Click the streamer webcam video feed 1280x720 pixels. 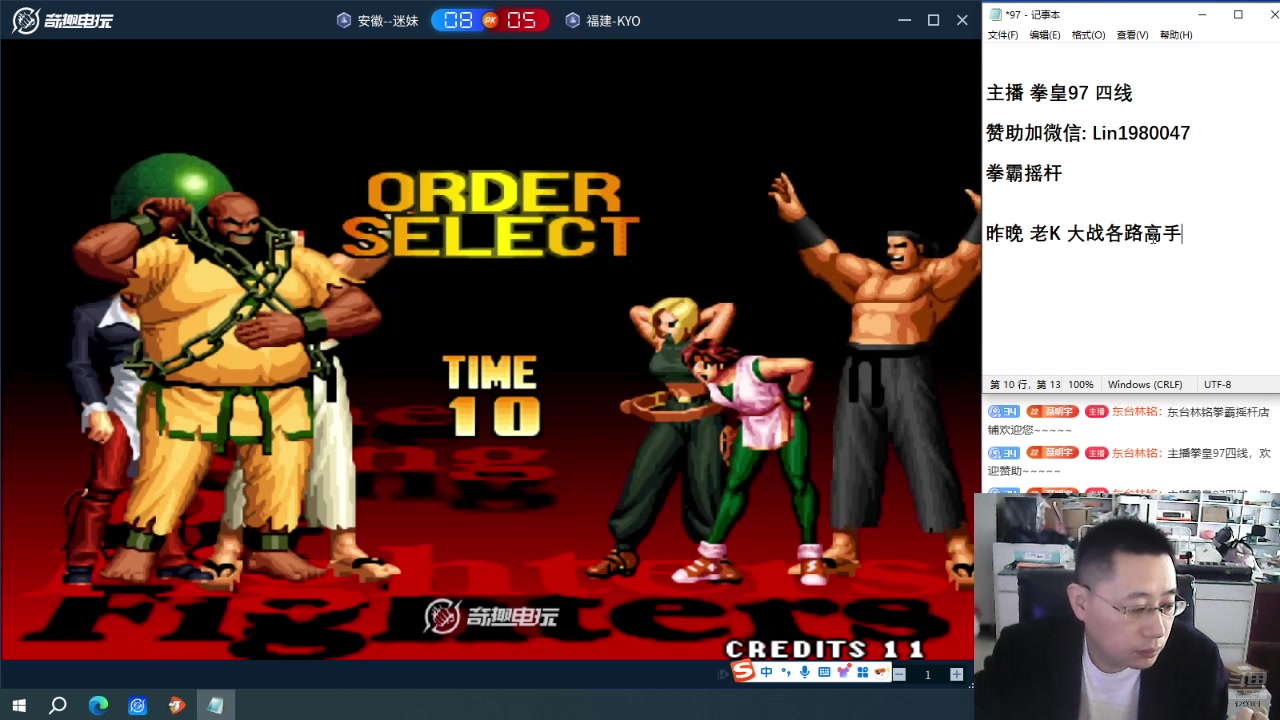click(1127, 606)
